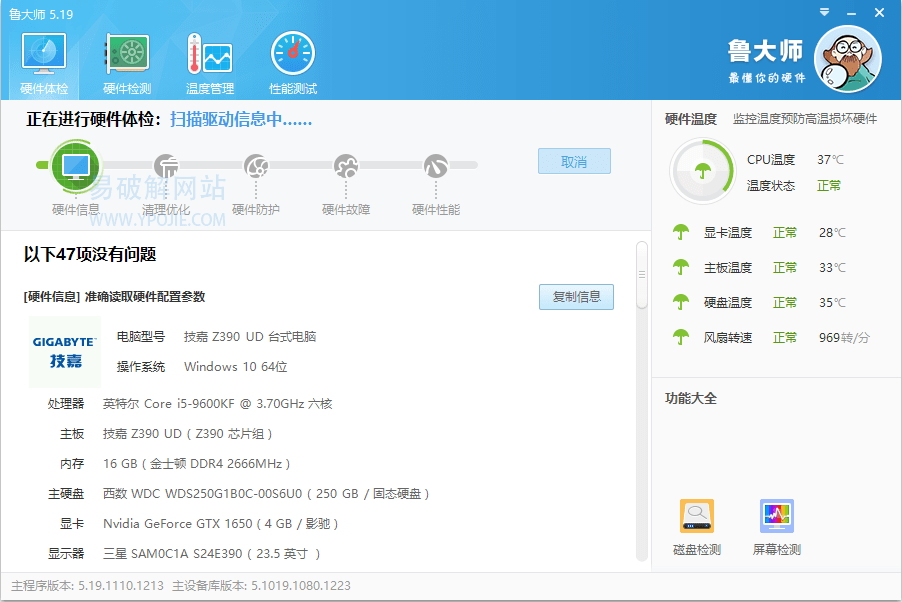
Task: Launch the 磁盘检测 tool
Action: click(697, 517)
